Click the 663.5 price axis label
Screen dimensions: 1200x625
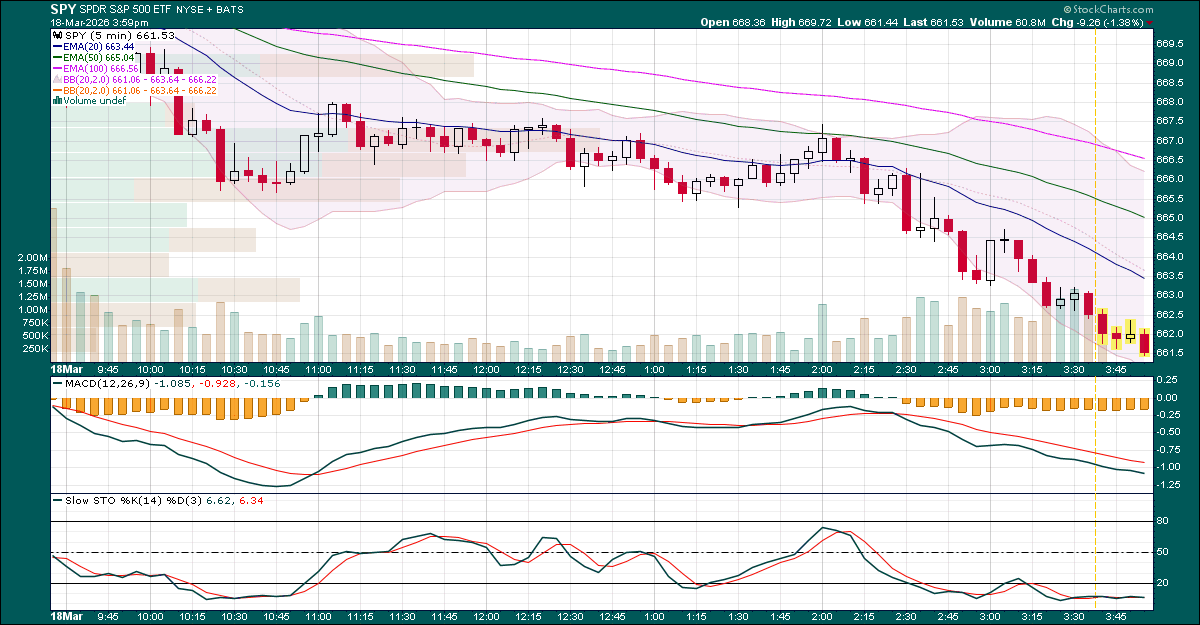1170,275
